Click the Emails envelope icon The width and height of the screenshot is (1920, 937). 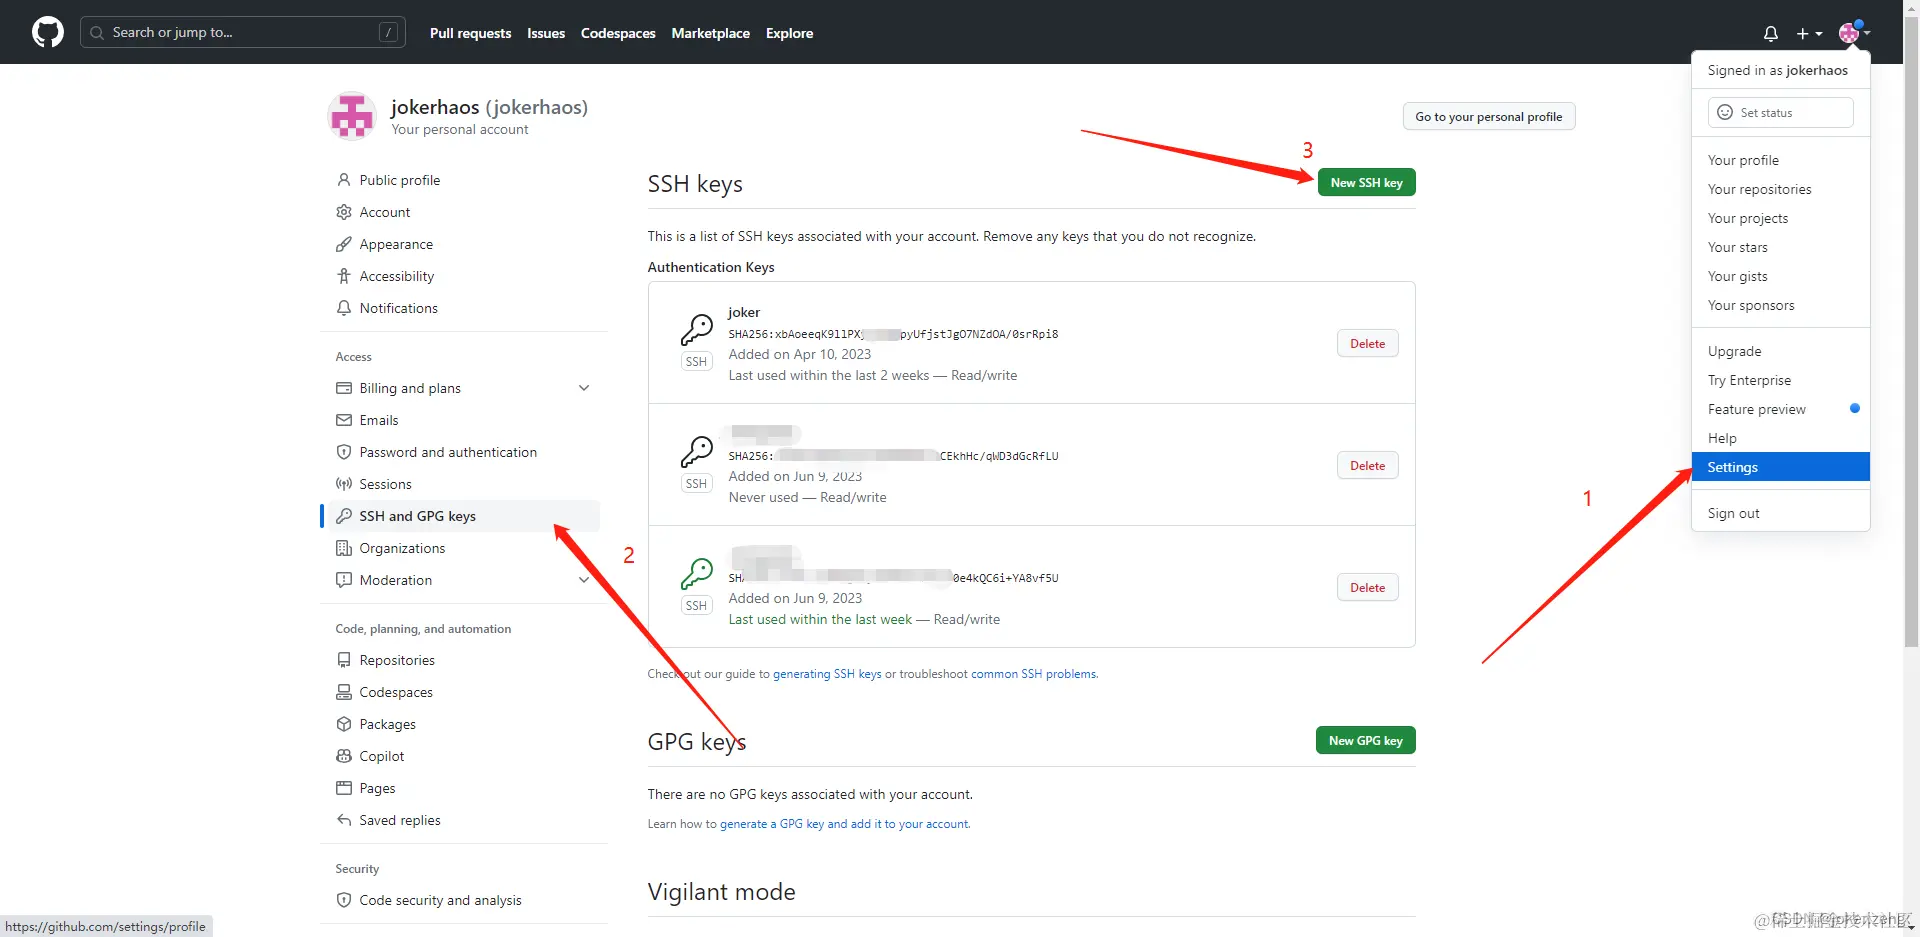point(344,420)
